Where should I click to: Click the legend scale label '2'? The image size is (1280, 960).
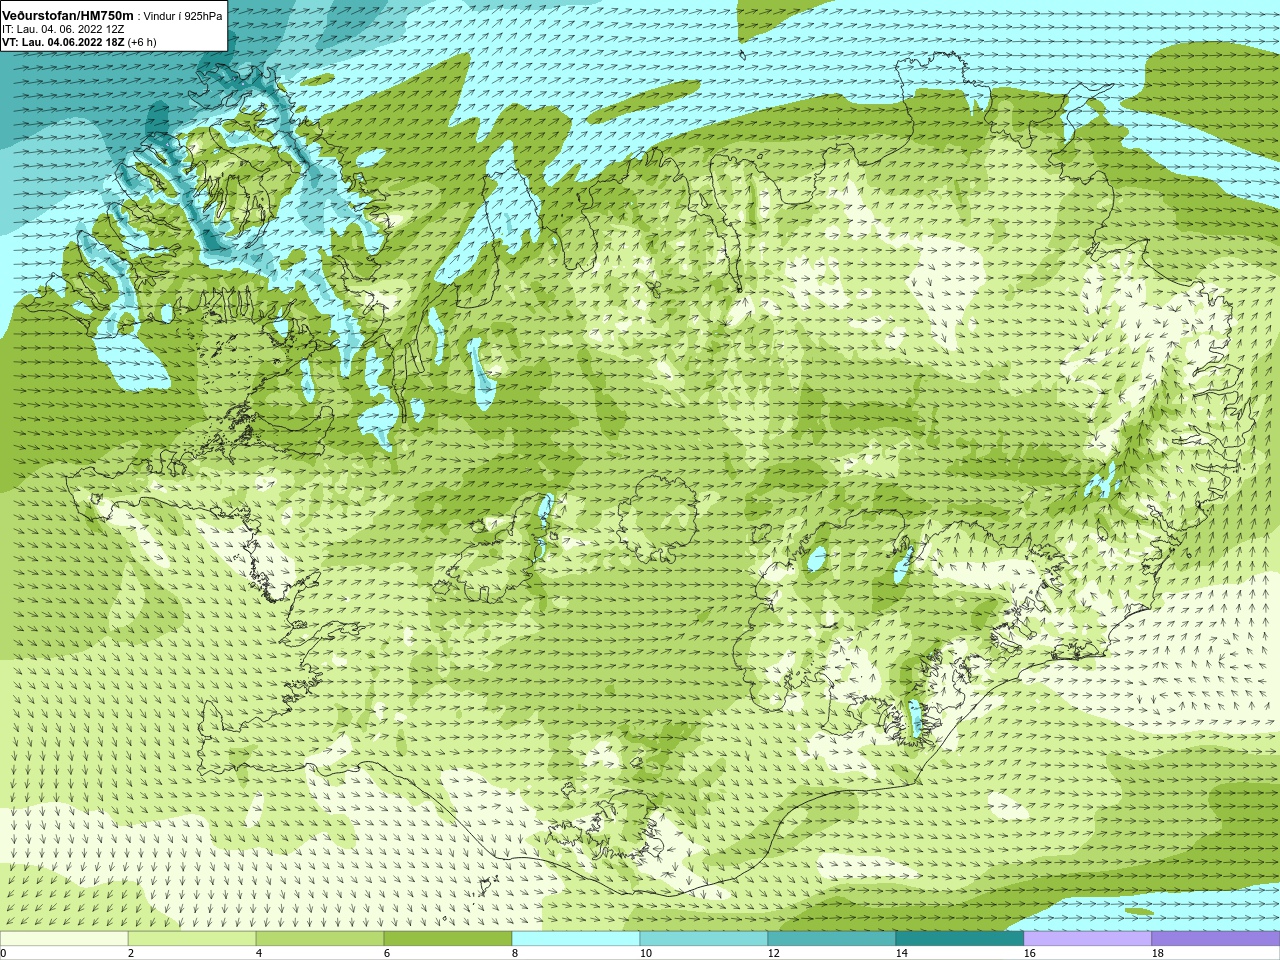tap(131, 953)
